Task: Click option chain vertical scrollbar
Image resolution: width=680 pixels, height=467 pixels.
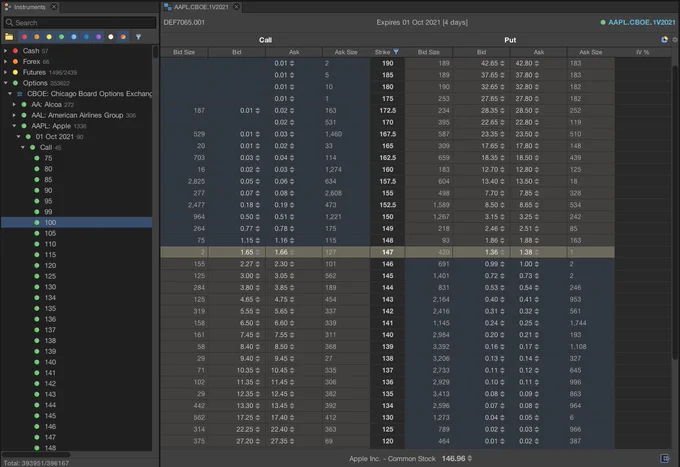Action: point(675,212)
